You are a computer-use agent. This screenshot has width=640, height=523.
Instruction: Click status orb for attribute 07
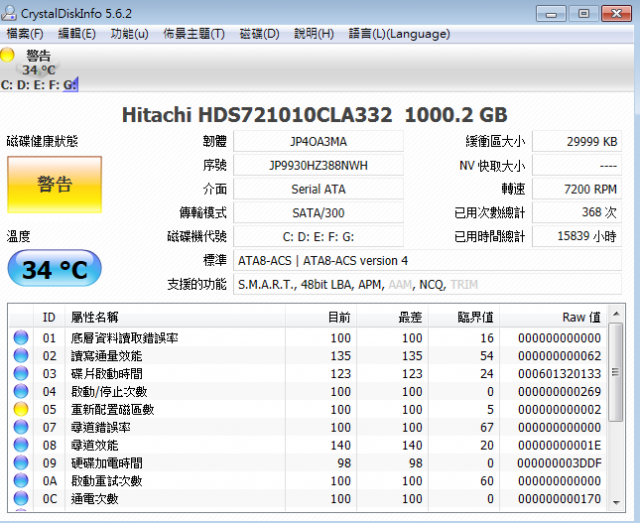tap(21, 427)
